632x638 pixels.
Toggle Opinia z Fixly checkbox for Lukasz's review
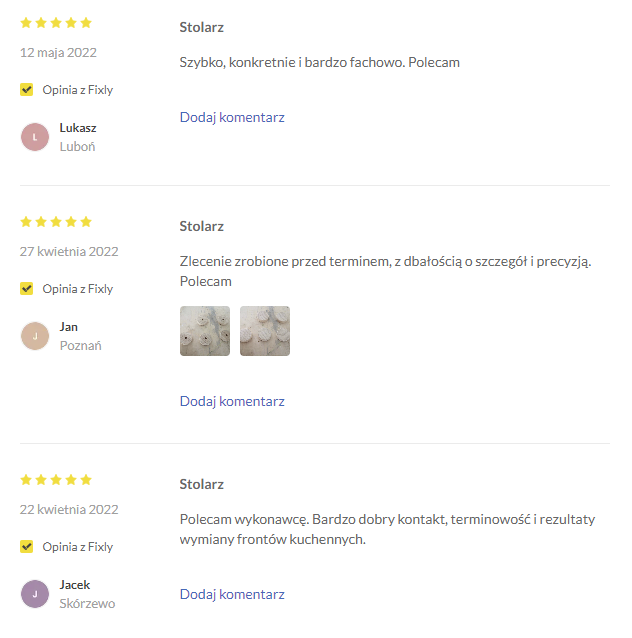click(27, 90)
